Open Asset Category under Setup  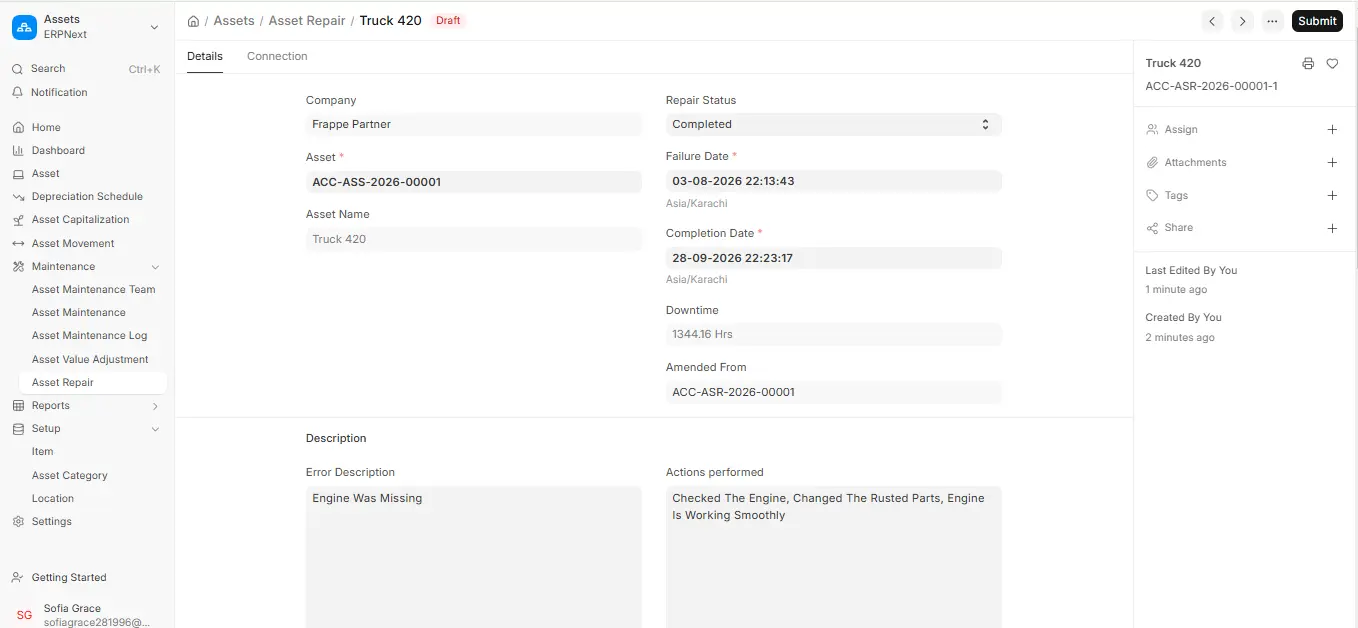70,475
